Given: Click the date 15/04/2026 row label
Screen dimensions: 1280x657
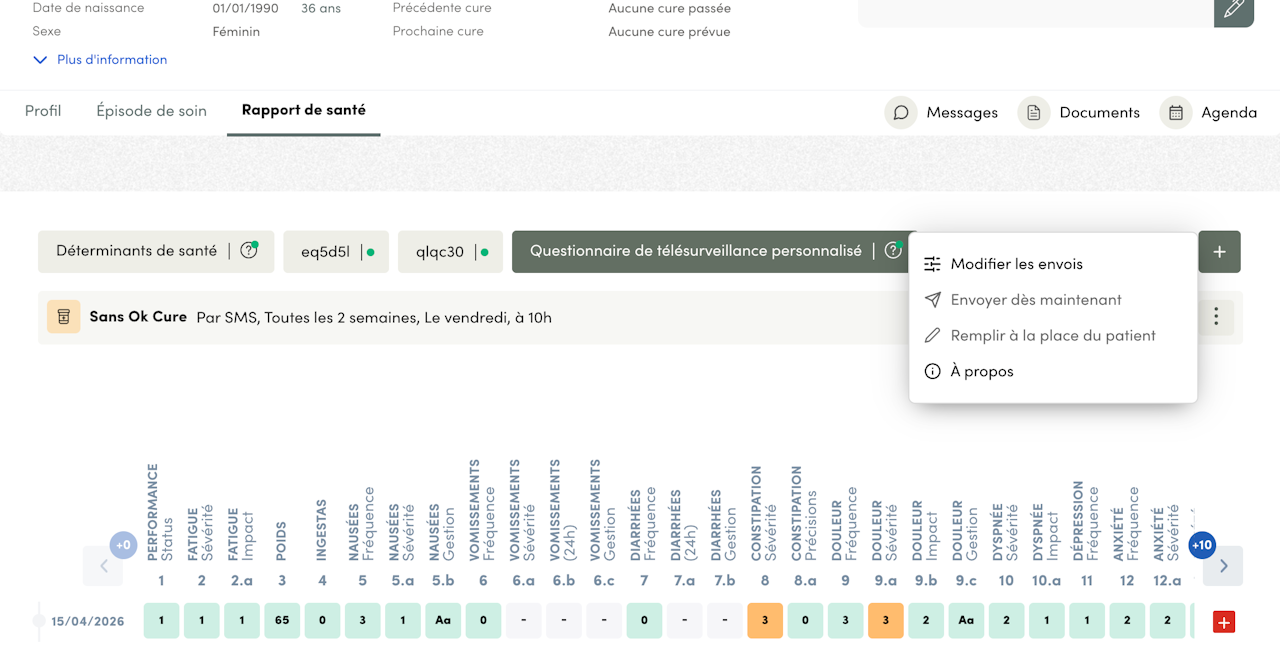Looking at the screenshot, I should (88, 622).
